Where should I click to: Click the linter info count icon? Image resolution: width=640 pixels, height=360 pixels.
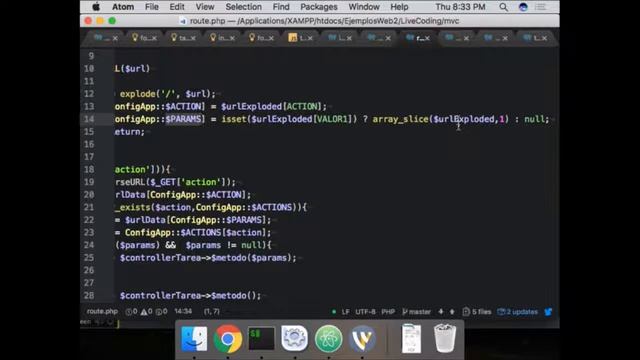162,312
